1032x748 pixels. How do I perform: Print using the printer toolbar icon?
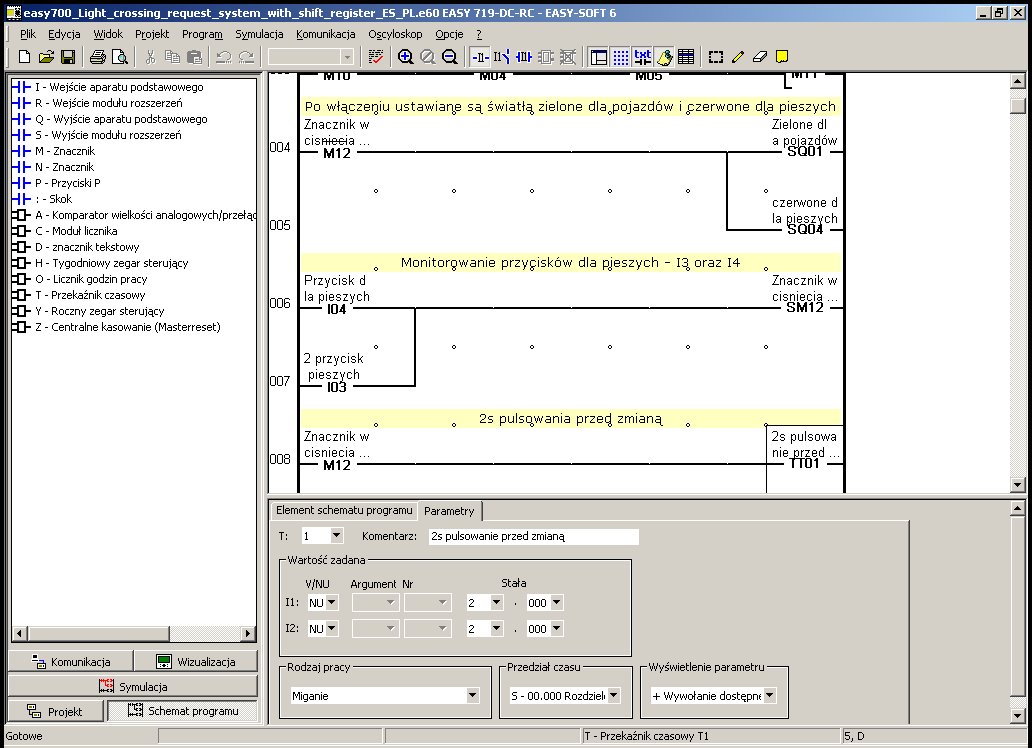tap(97, 57)
